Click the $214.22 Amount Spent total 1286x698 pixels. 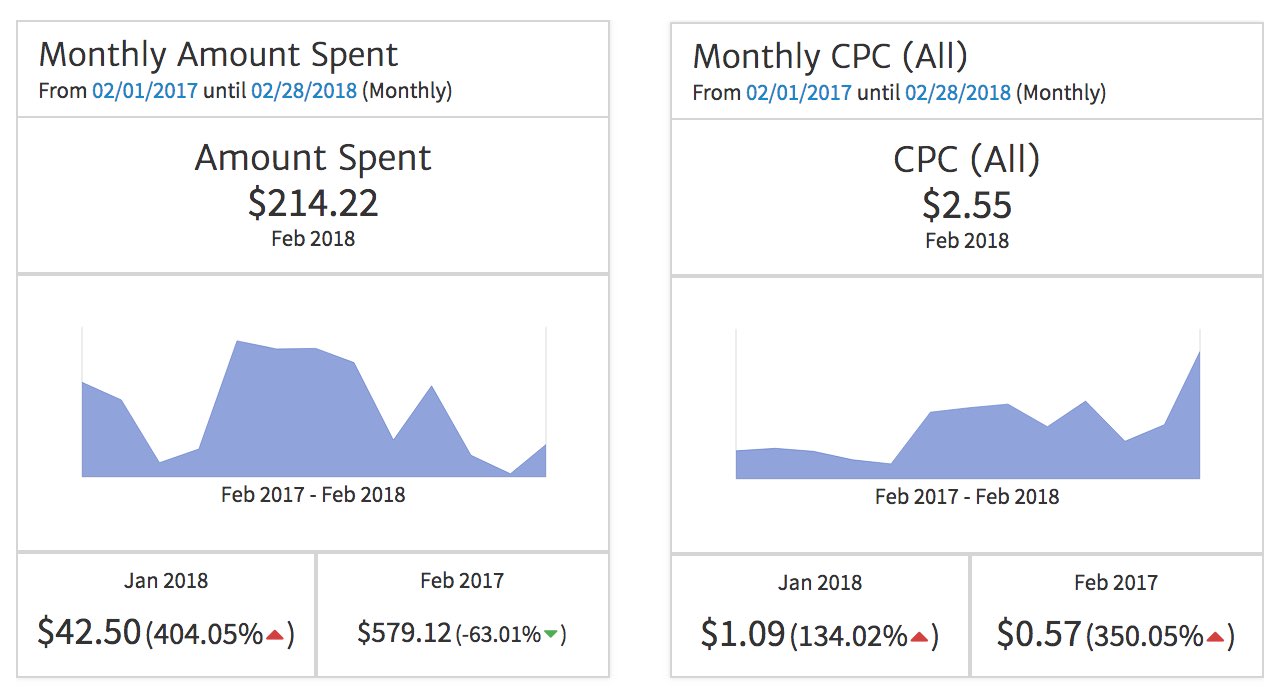click(x=313, y=203)
